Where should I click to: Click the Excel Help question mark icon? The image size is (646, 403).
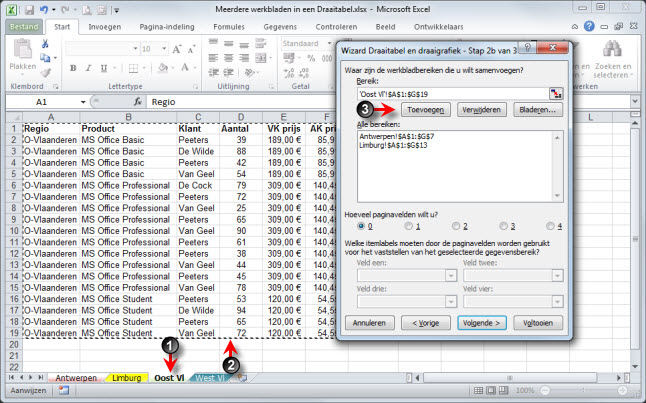tap(589, 26)
